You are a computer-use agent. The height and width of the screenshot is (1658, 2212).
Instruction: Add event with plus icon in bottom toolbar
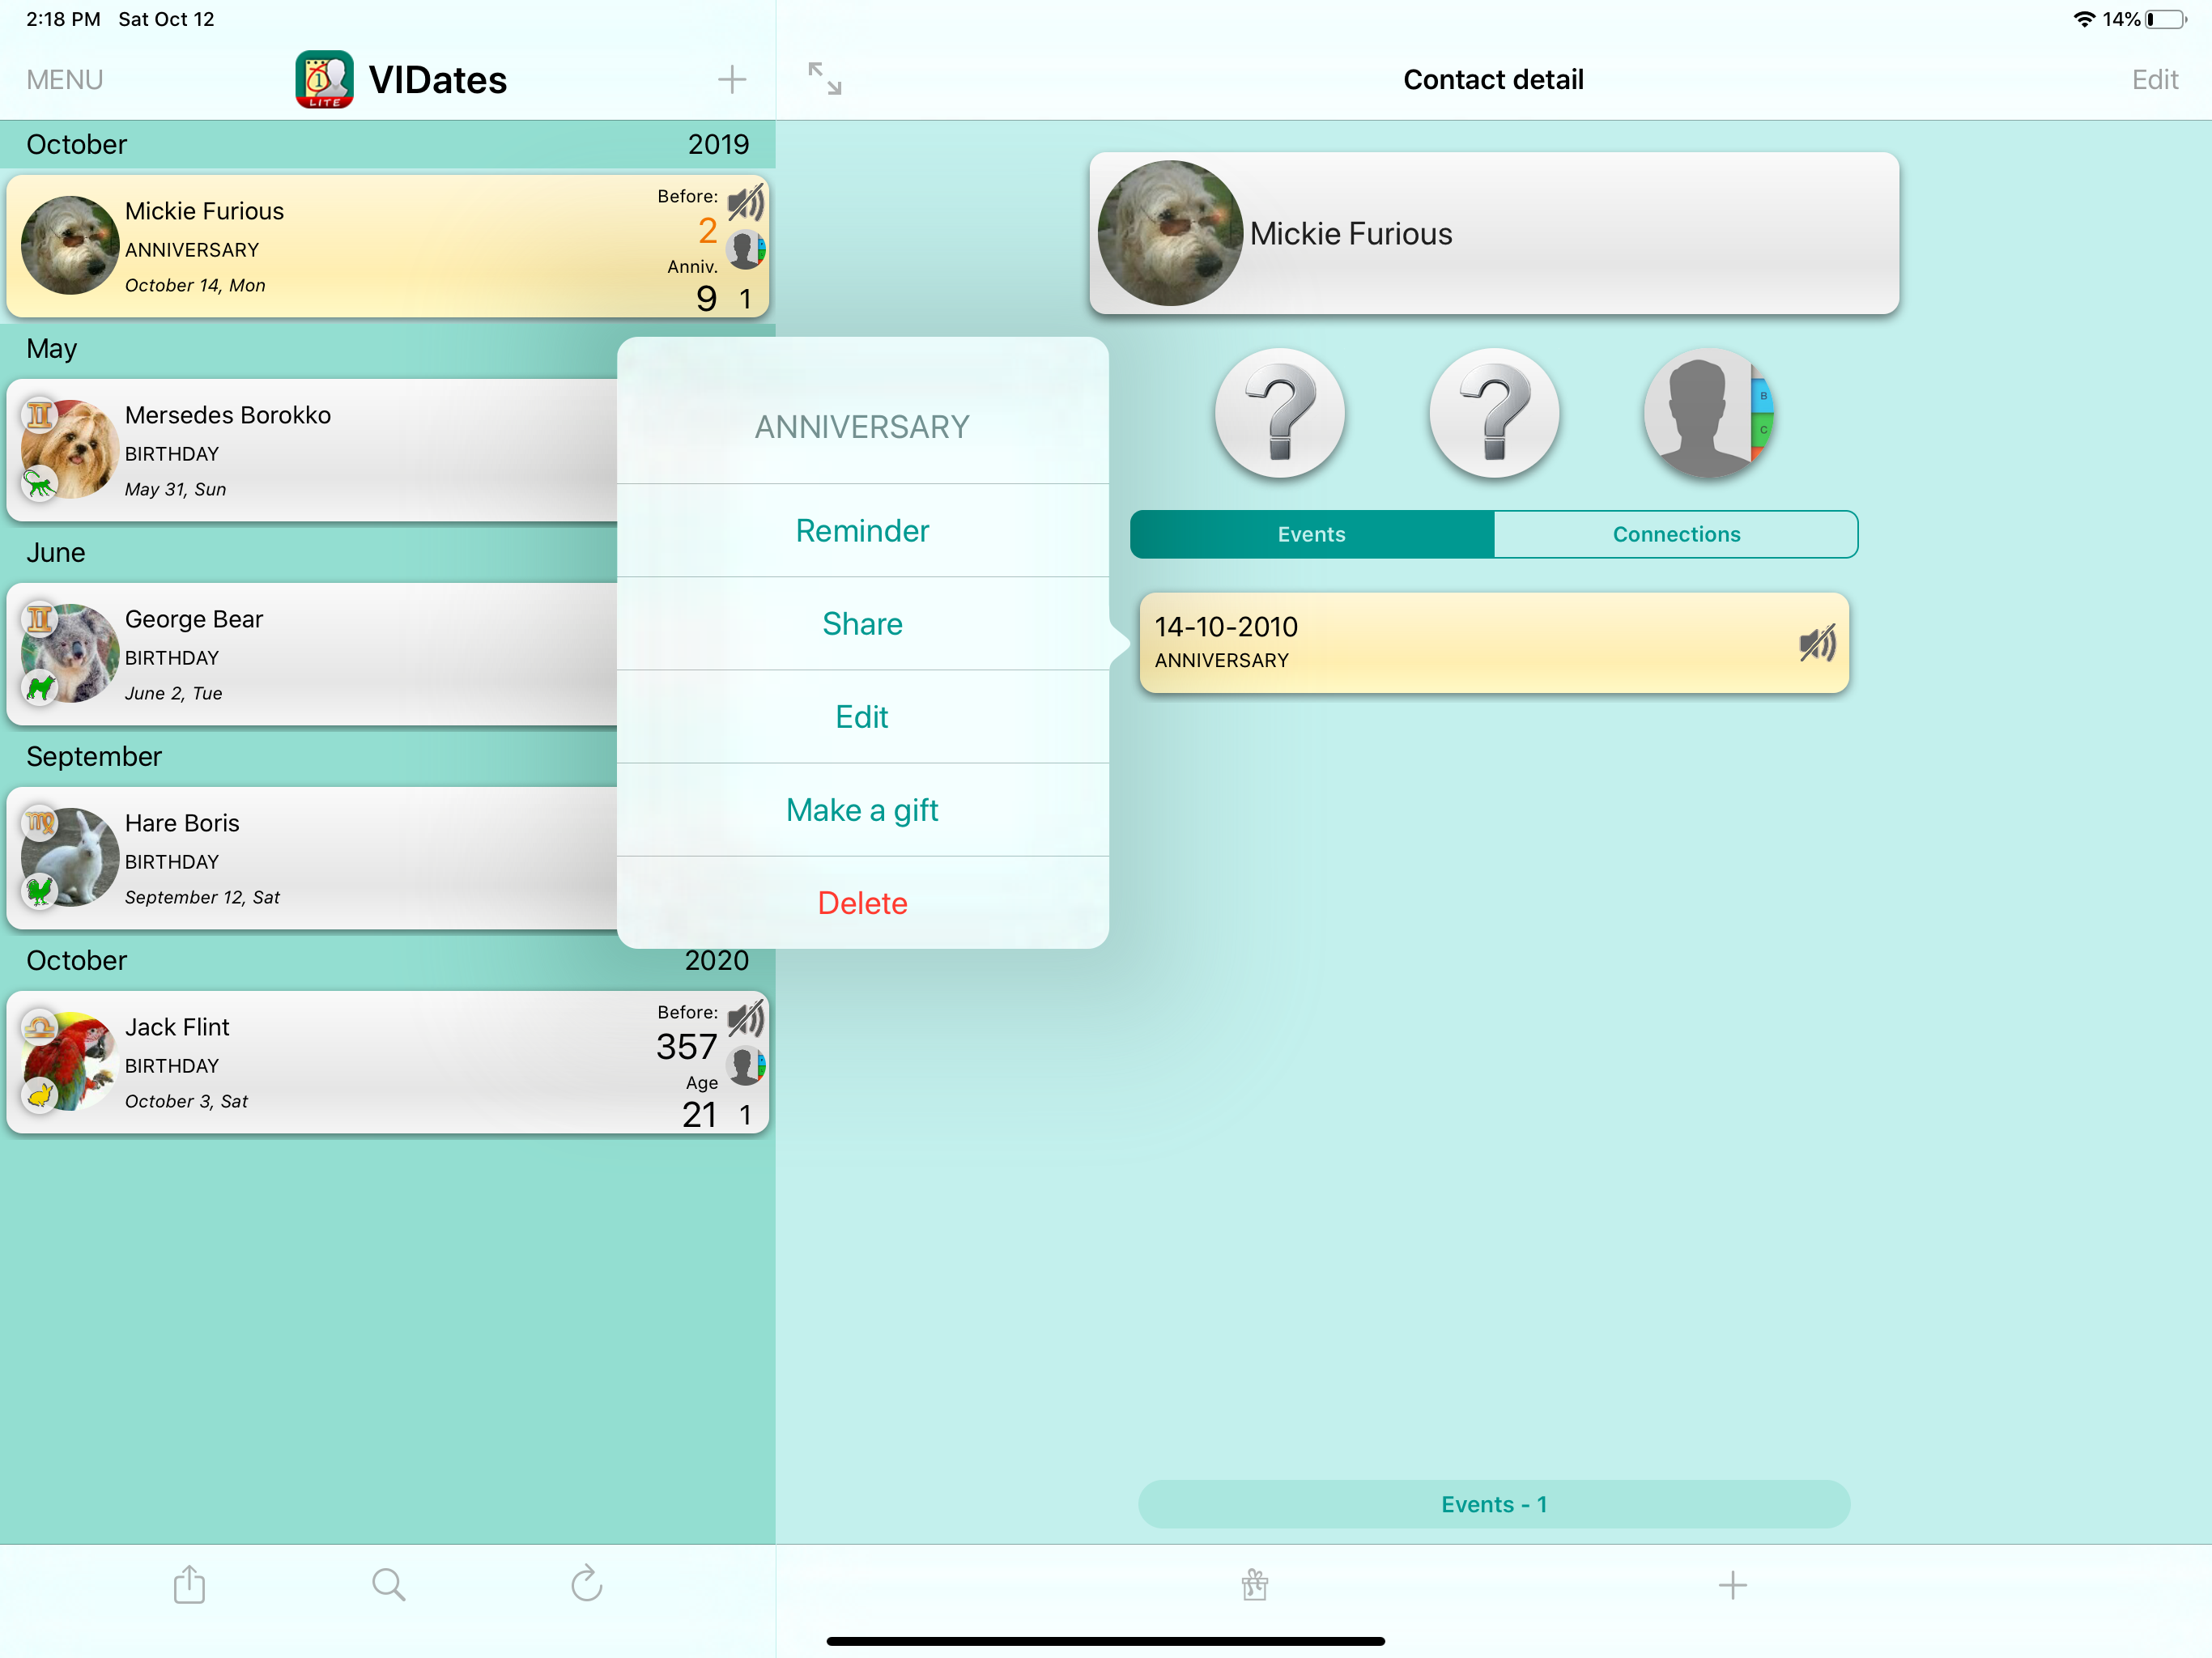tap(1733, 1585)
